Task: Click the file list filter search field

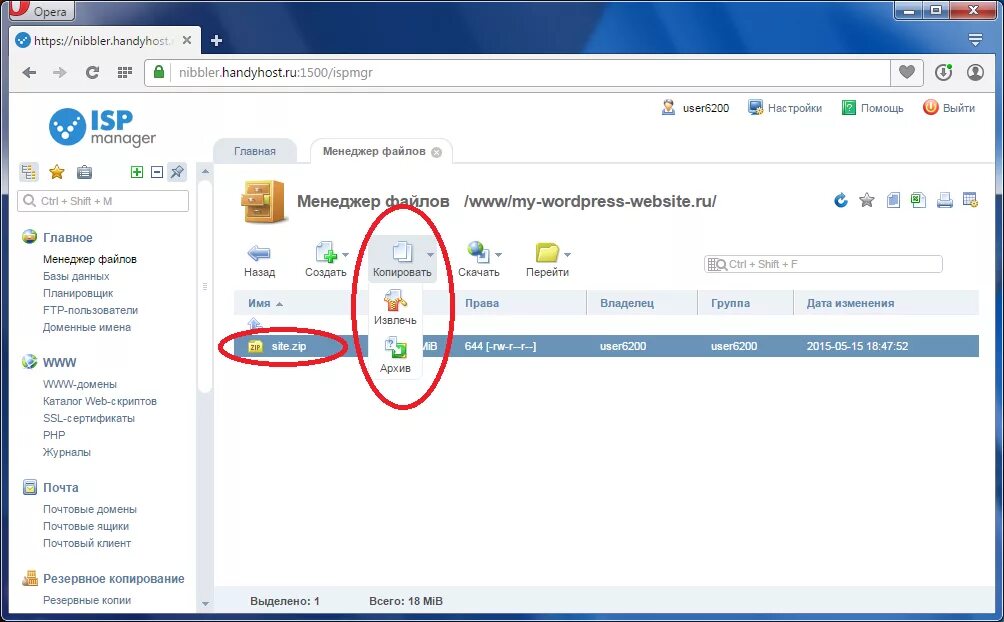Action: pyautogui.click(x=823, y=264)
